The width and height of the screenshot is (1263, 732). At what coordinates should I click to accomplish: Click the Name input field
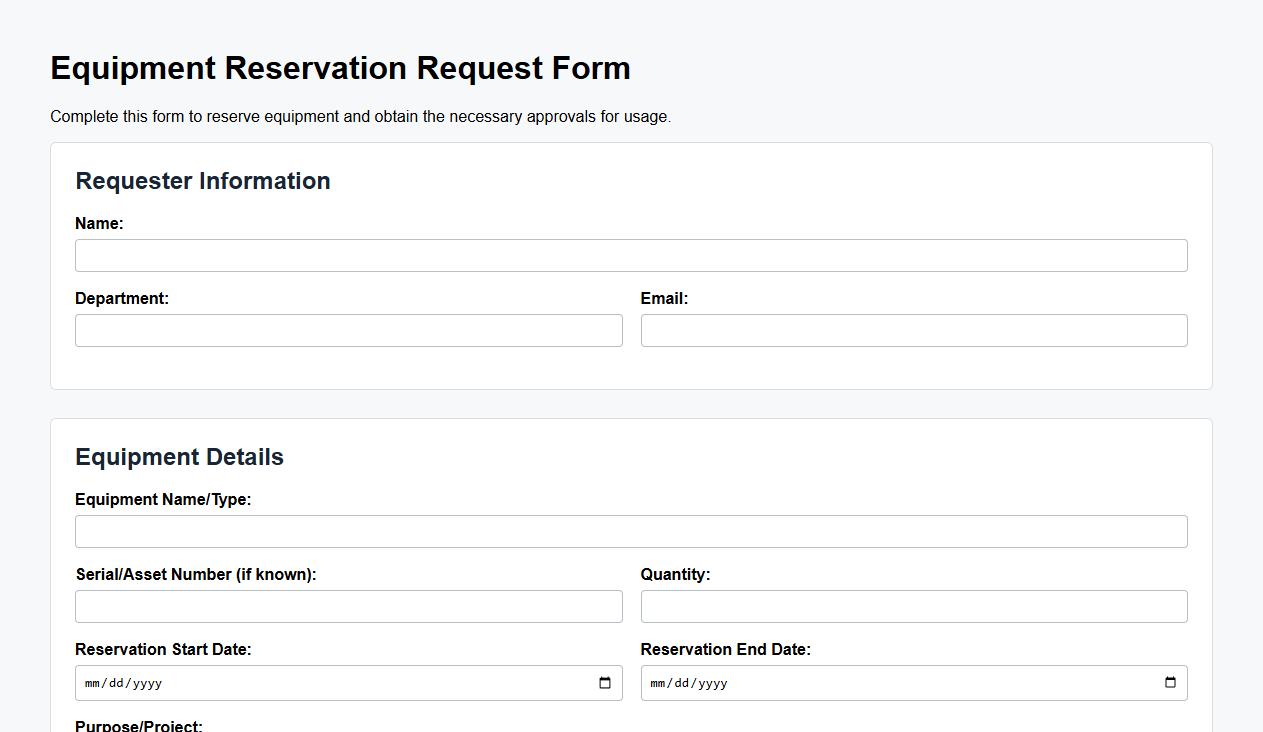click(631, 255)
